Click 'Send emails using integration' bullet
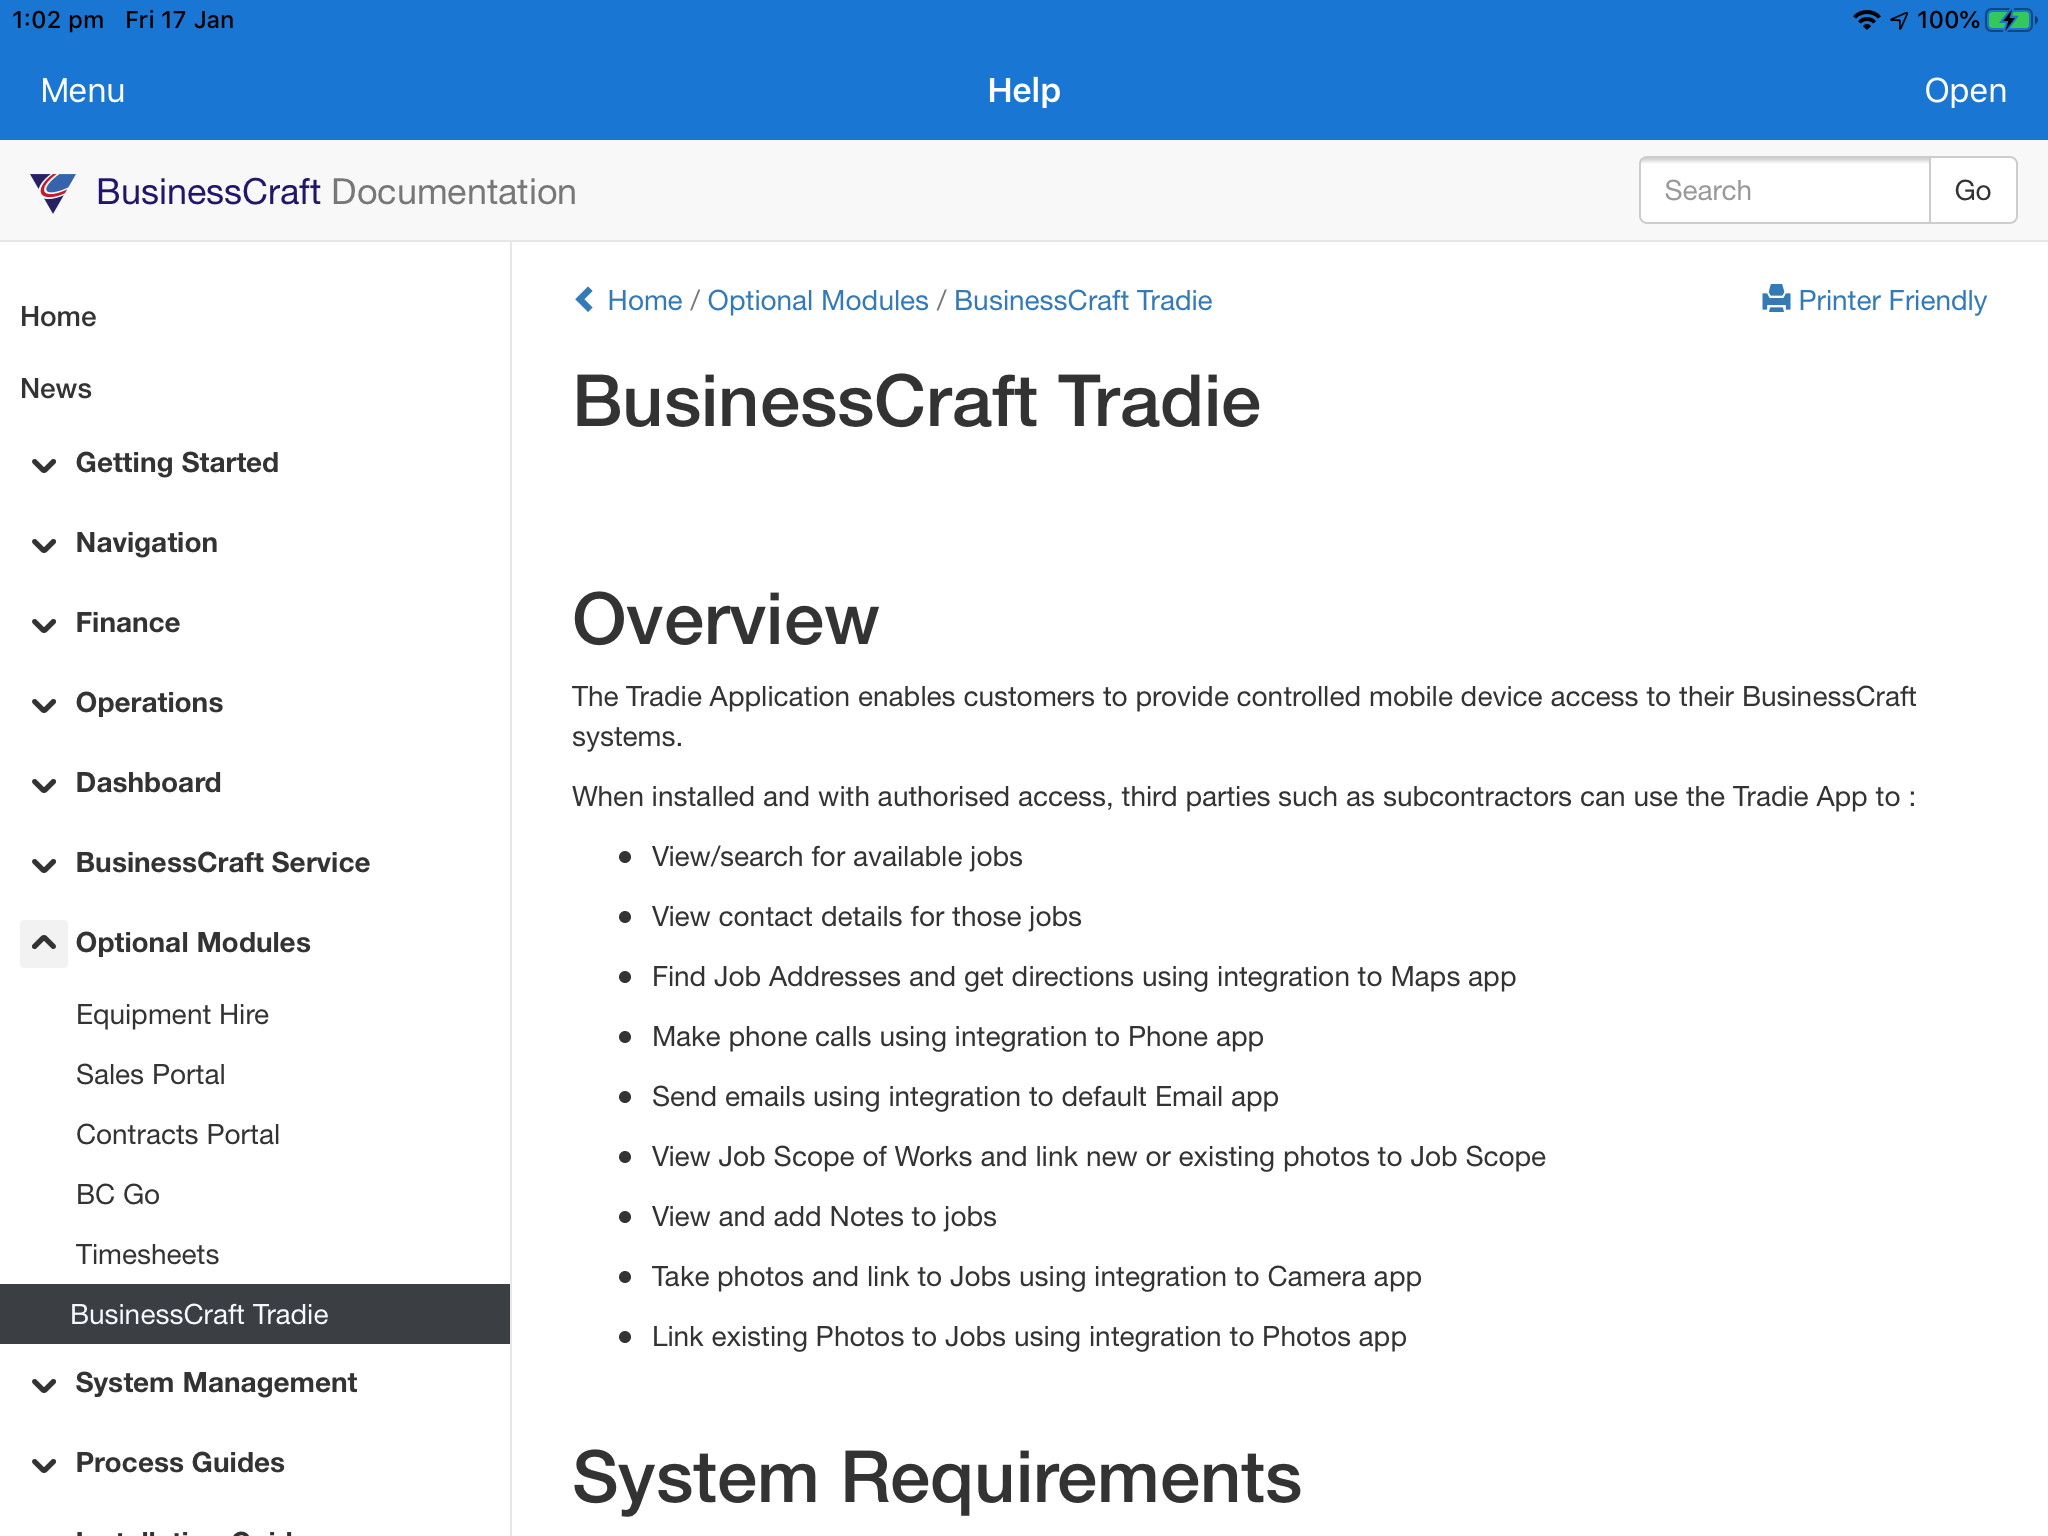Image resolution: width=2048 pixels, height=1536 pixels. pos(965,1096)
